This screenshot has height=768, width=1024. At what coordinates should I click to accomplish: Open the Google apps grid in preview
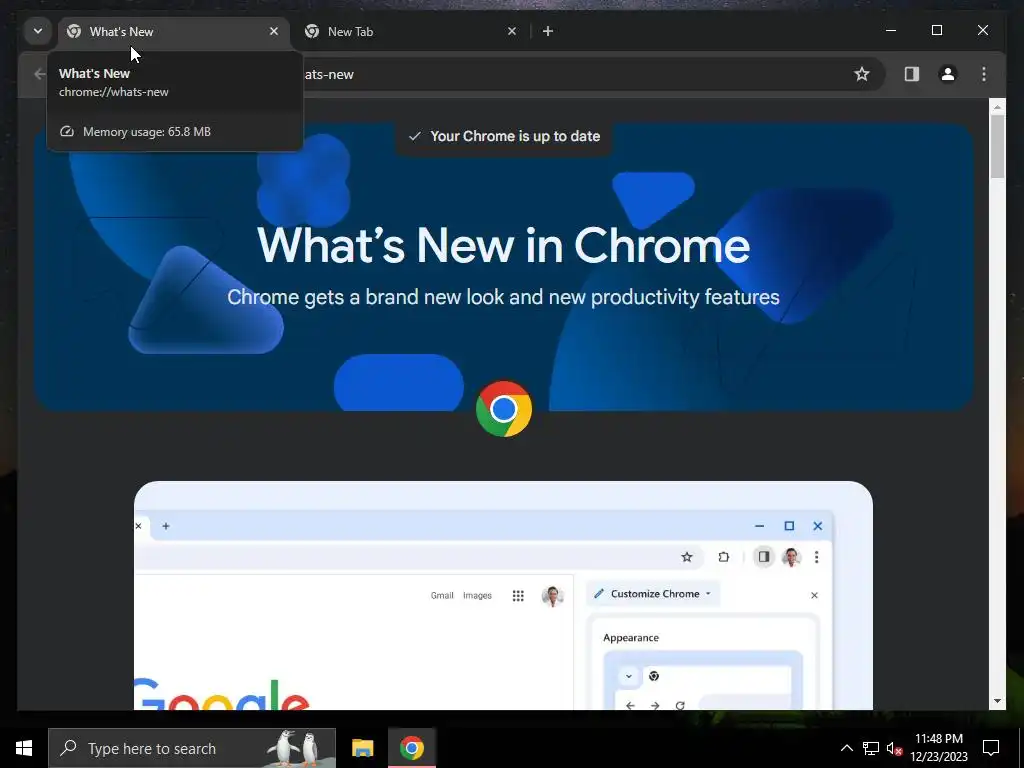click(518, 596)
